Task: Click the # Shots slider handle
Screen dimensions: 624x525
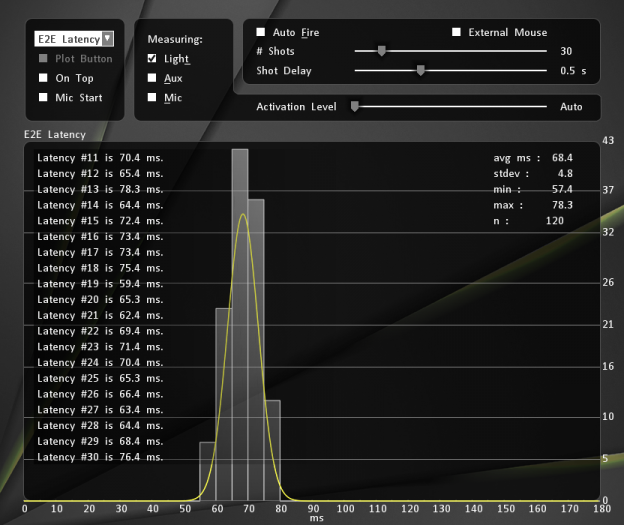Action: tap(381, 51)
